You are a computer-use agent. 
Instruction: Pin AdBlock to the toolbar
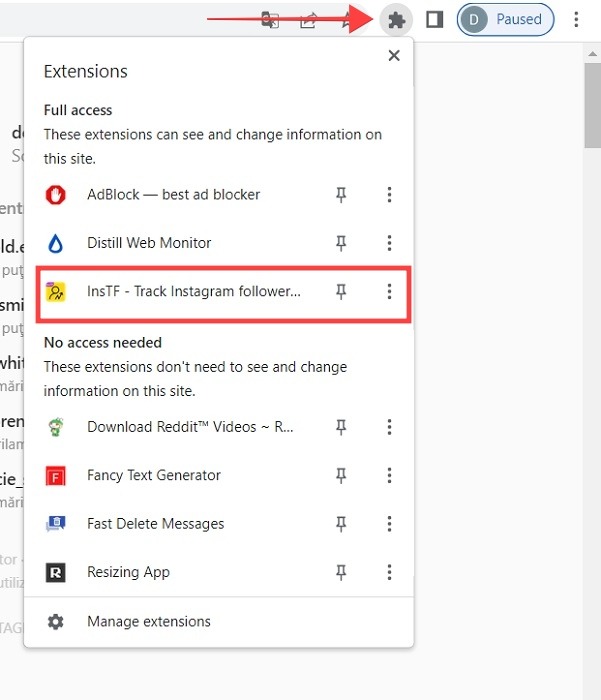[x=341, y=195]
